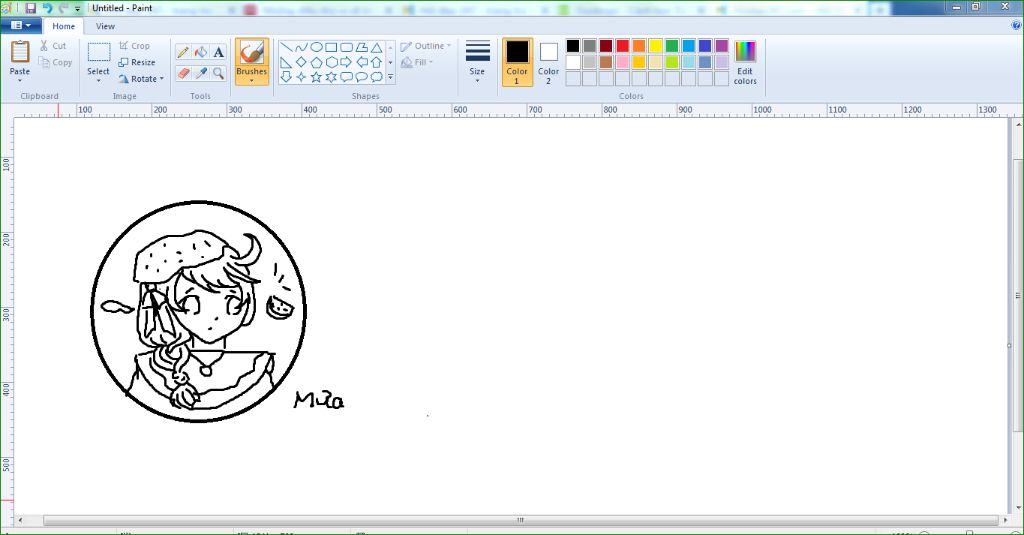Open the shape Outline dropdown
This screenshot has width=1024, height=535.
click(426, 46)
